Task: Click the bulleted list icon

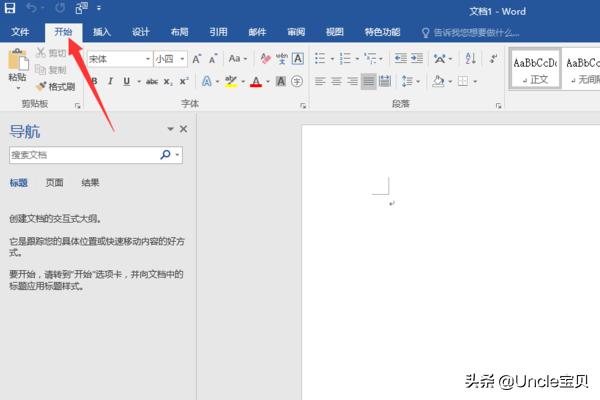Action: pos(320,58)
